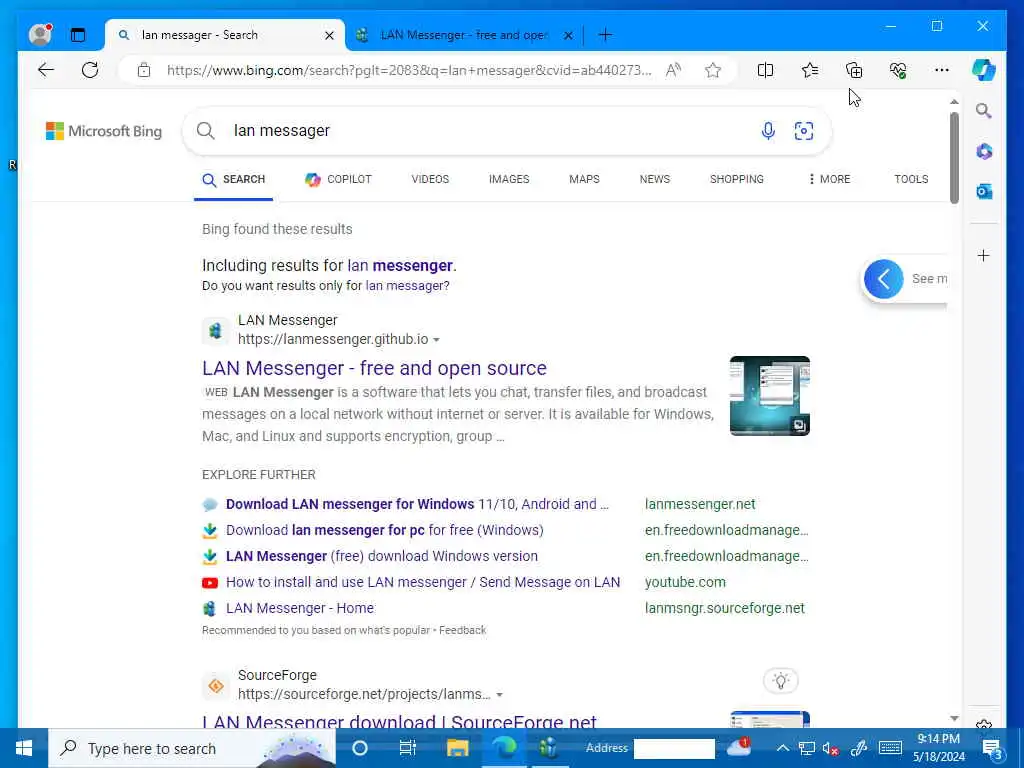Open Browser essentials heart icon
The width and height of the screenshot is (1024, 768).
coord(898,70)
